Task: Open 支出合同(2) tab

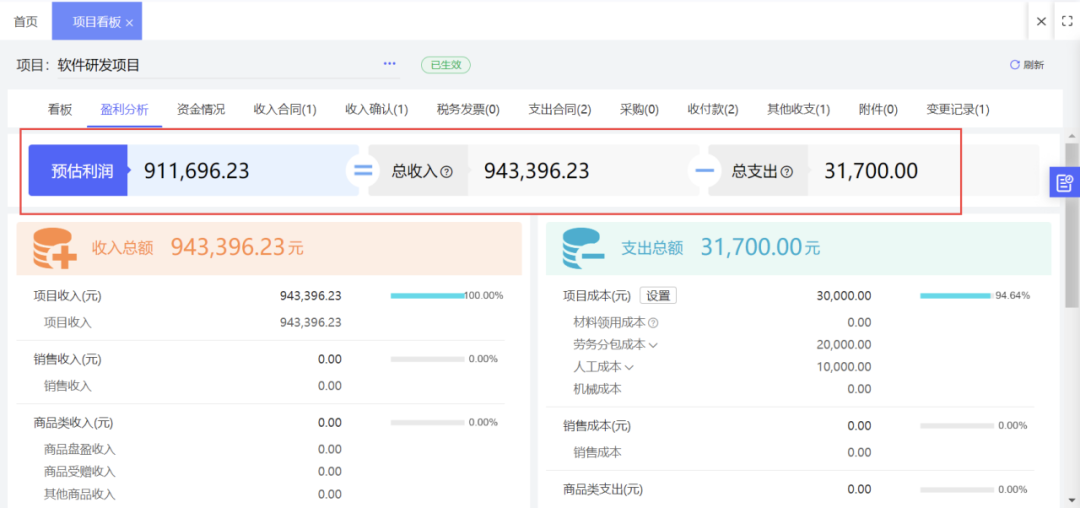Action: click(559, 109)
